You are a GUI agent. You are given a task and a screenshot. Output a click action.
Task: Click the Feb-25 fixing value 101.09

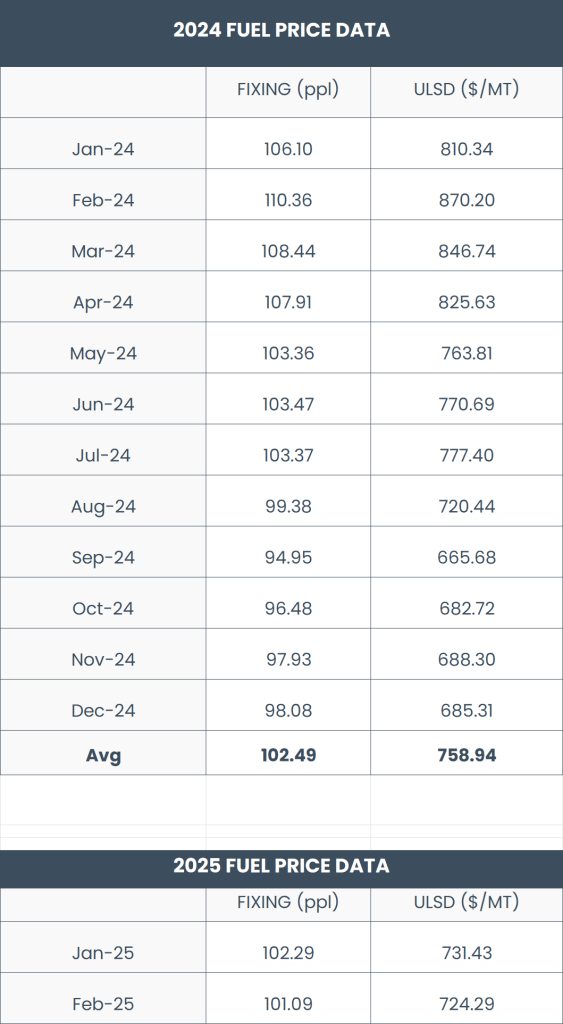coord(288,1003)
